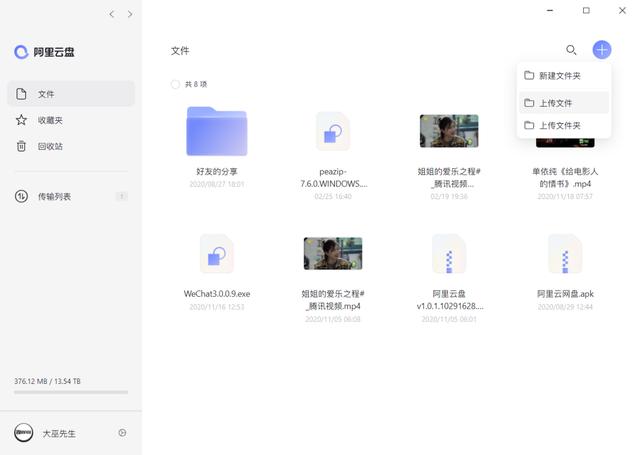Click the folder icon beside 上传文件夹
This screenshot has width=640, height=455.
[529, 125]
